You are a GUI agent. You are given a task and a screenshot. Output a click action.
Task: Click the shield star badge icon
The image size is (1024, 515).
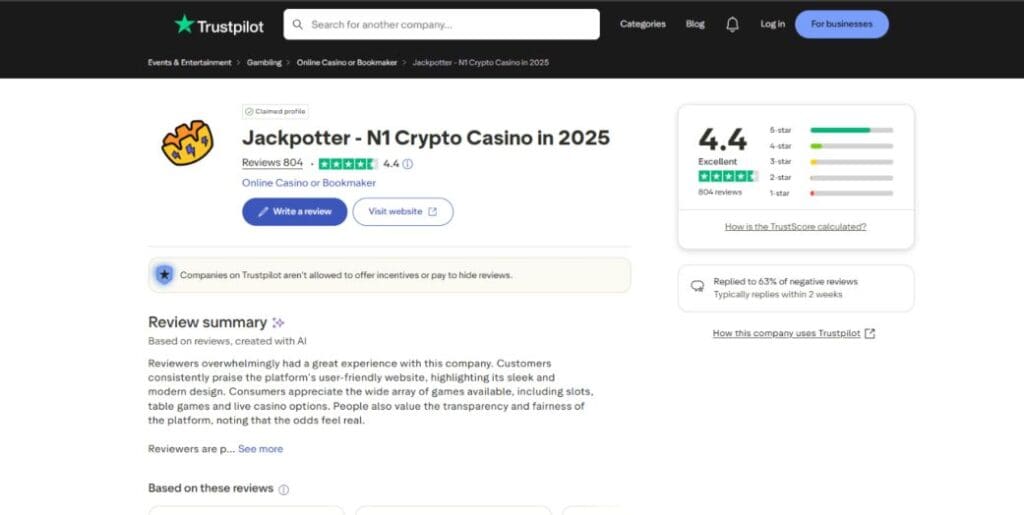(164, 274)
